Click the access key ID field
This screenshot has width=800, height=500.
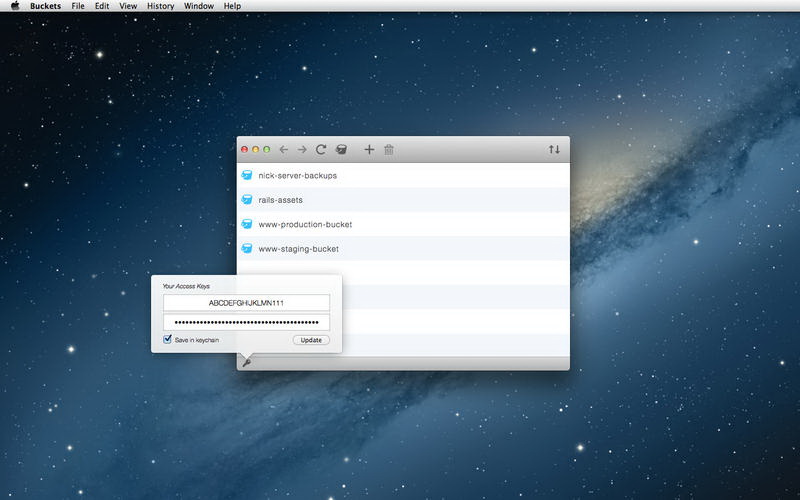[246, 303]
